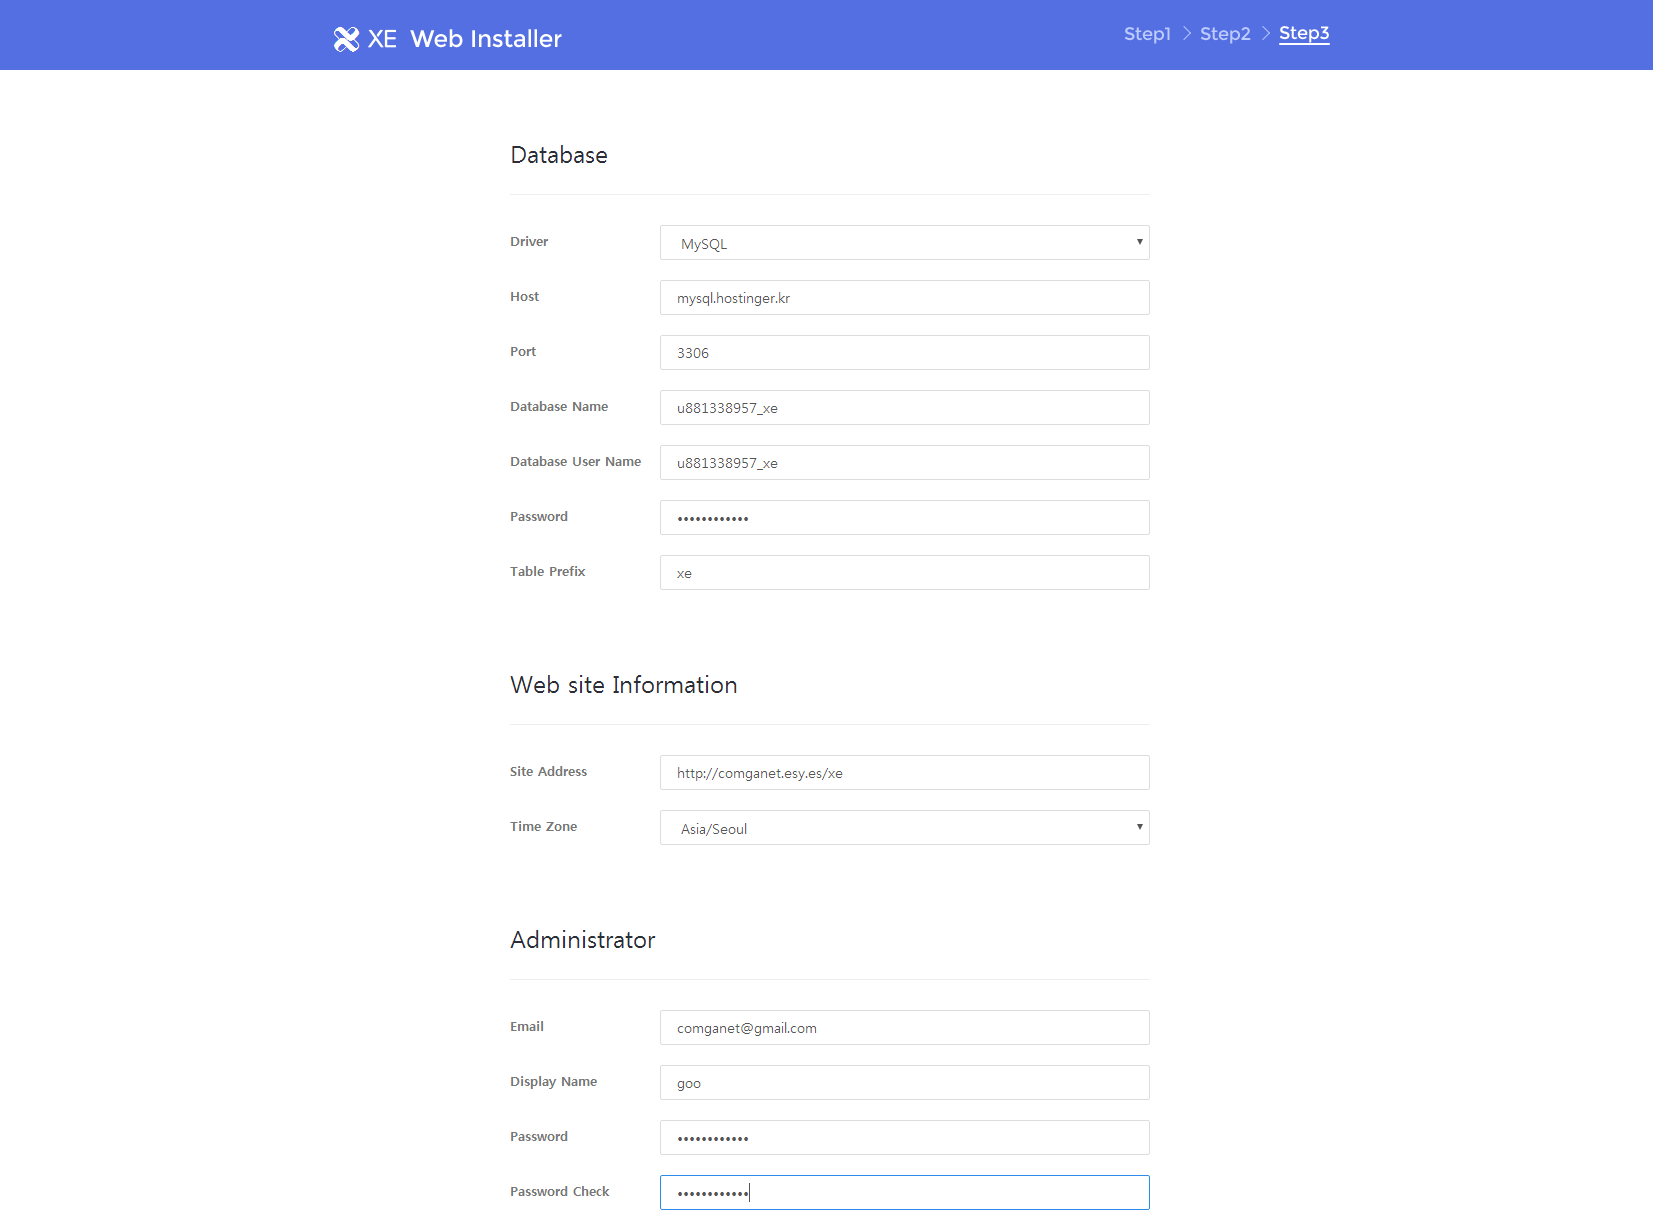This screenshot has height=1218, width=1653.
Task: Select the Step3 breadcrumb tab
Action: 1303,33
